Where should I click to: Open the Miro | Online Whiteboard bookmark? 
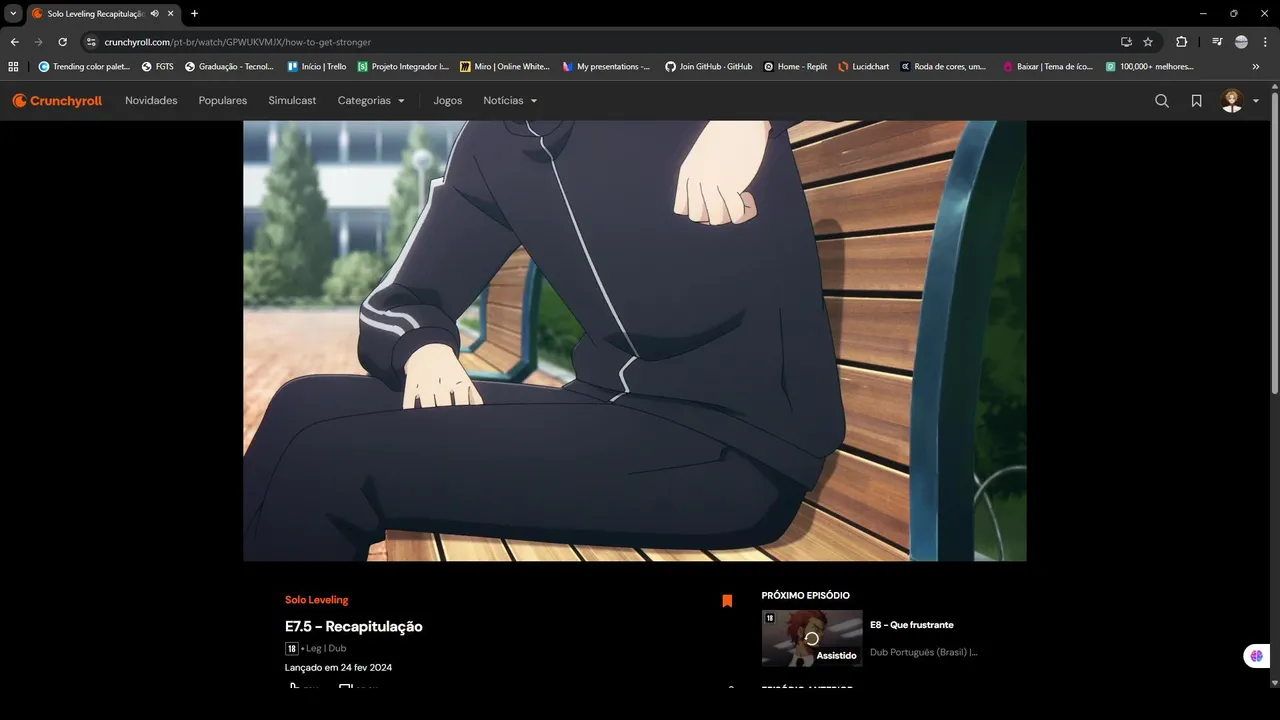click(x=505, y=67)
